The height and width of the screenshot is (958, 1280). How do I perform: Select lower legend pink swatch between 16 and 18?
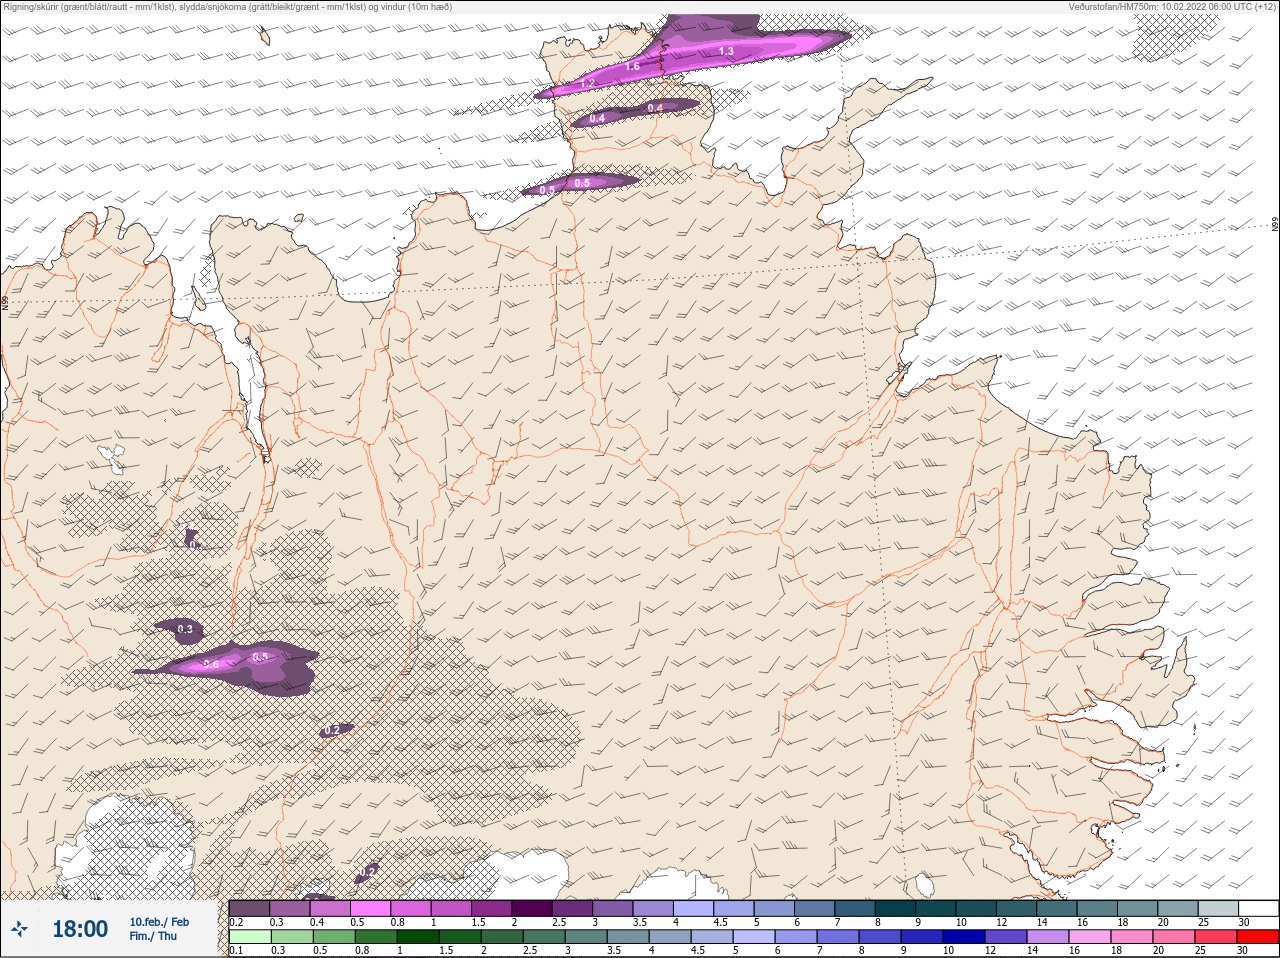click(1092, 937)
